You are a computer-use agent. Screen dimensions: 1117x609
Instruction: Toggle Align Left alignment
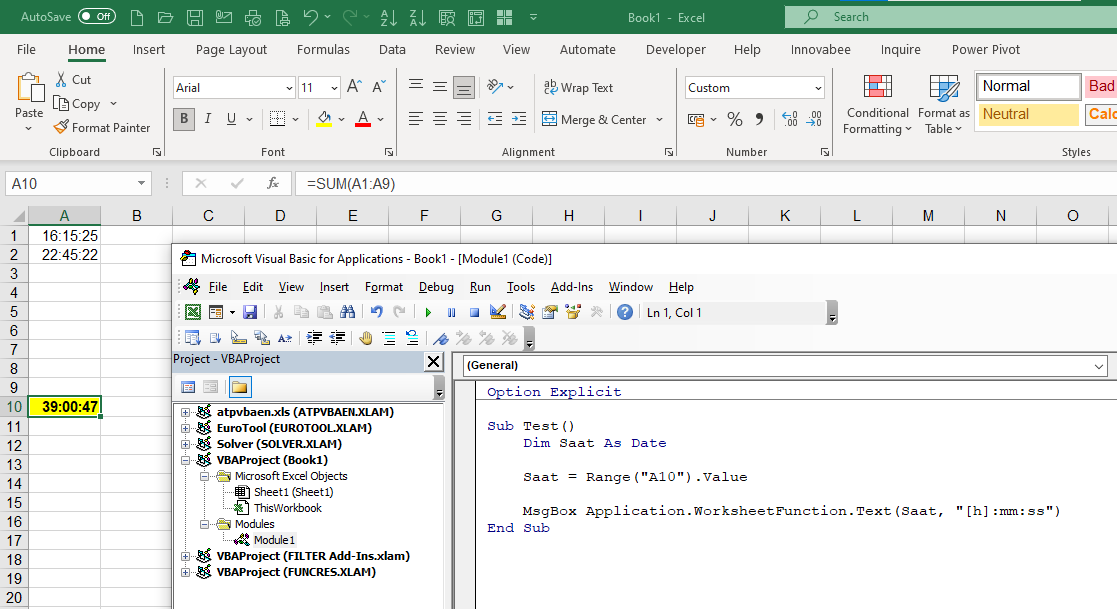coord(416,119)
